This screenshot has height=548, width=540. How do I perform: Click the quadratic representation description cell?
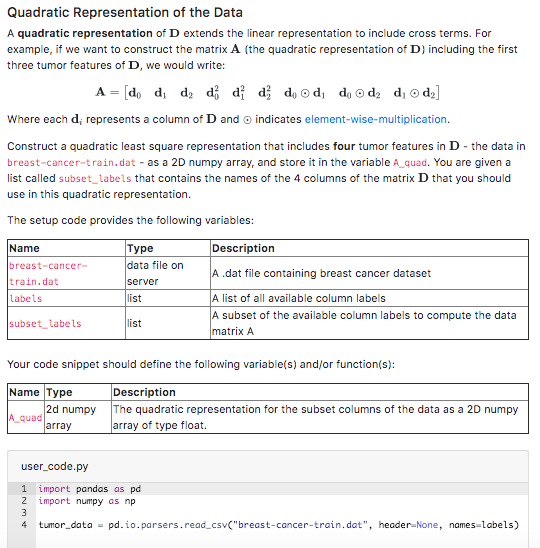pyautogui.click(x=320, y=417)
